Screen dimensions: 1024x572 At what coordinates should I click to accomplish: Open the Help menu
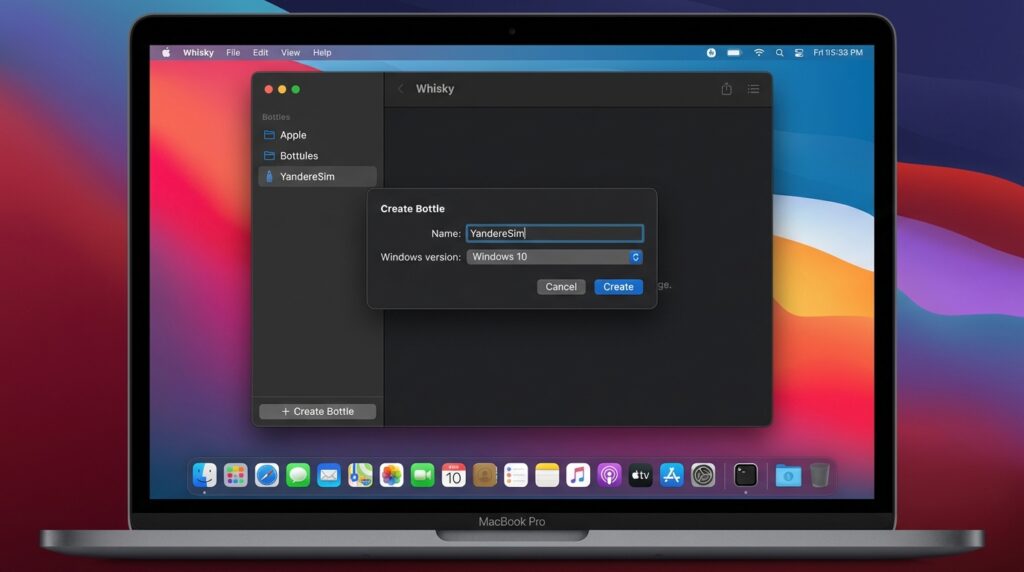(x=322, y=53)
